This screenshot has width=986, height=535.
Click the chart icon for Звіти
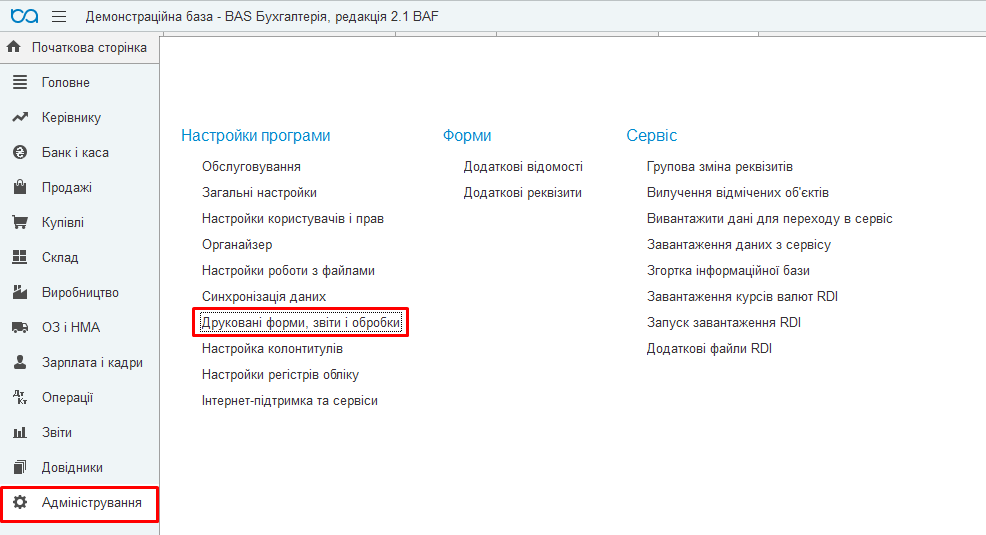coord(19,433)
